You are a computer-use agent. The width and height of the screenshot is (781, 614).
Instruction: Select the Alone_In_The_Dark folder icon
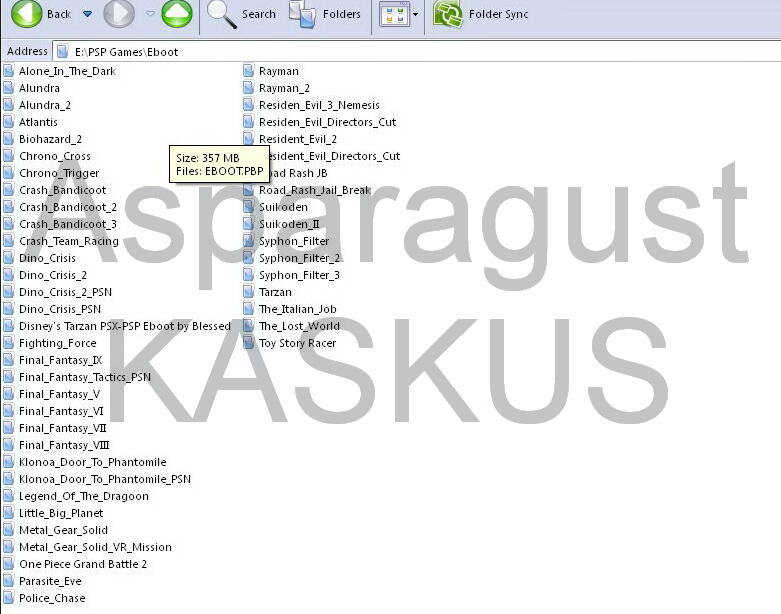8,71
